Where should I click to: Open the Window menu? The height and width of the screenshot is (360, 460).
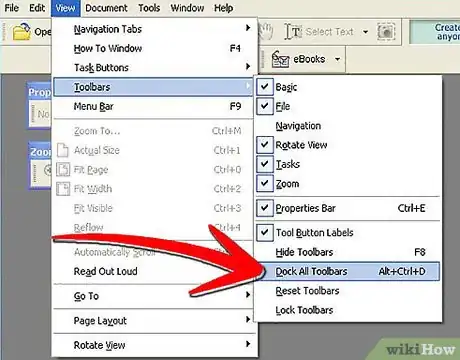pyautogui.click(x=187, y=8)
